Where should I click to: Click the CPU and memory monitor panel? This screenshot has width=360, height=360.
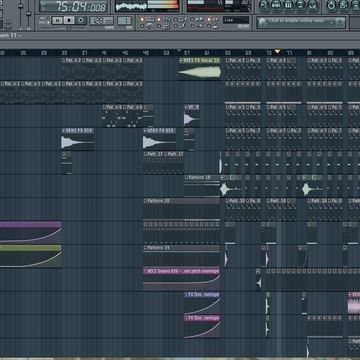[218, 6]
